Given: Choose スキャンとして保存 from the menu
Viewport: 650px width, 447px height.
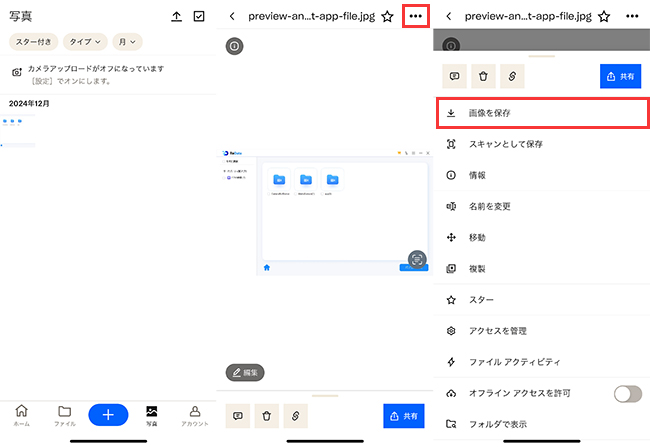Looking at the screenshot, I should pyautogui.click(x=541, y=144).
